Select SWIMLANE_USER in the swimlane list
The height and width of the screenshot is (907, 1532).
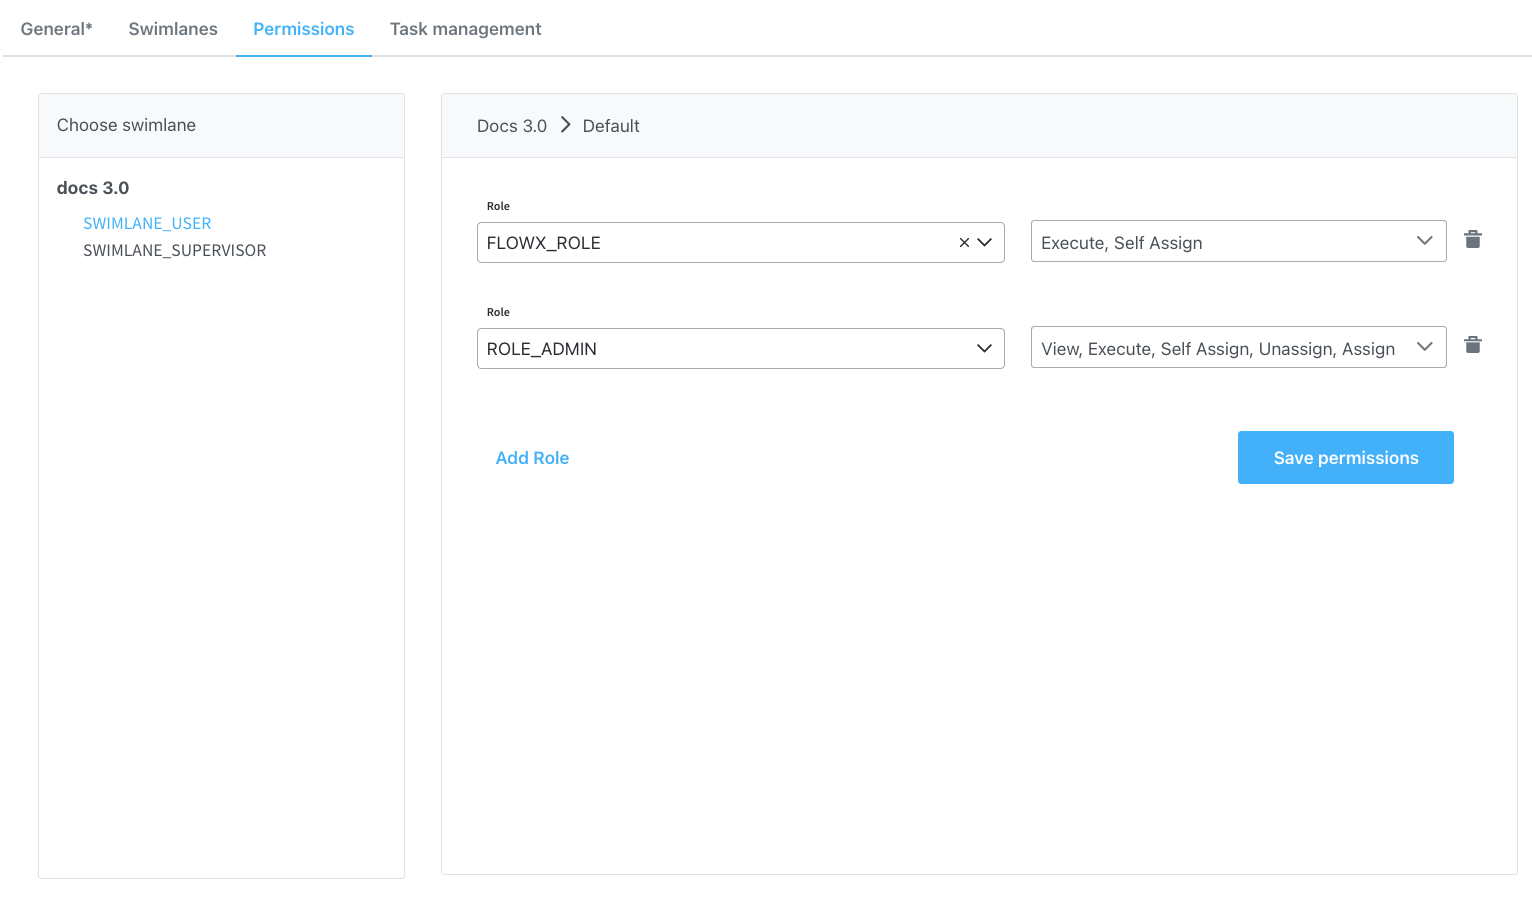pos(147,223)
